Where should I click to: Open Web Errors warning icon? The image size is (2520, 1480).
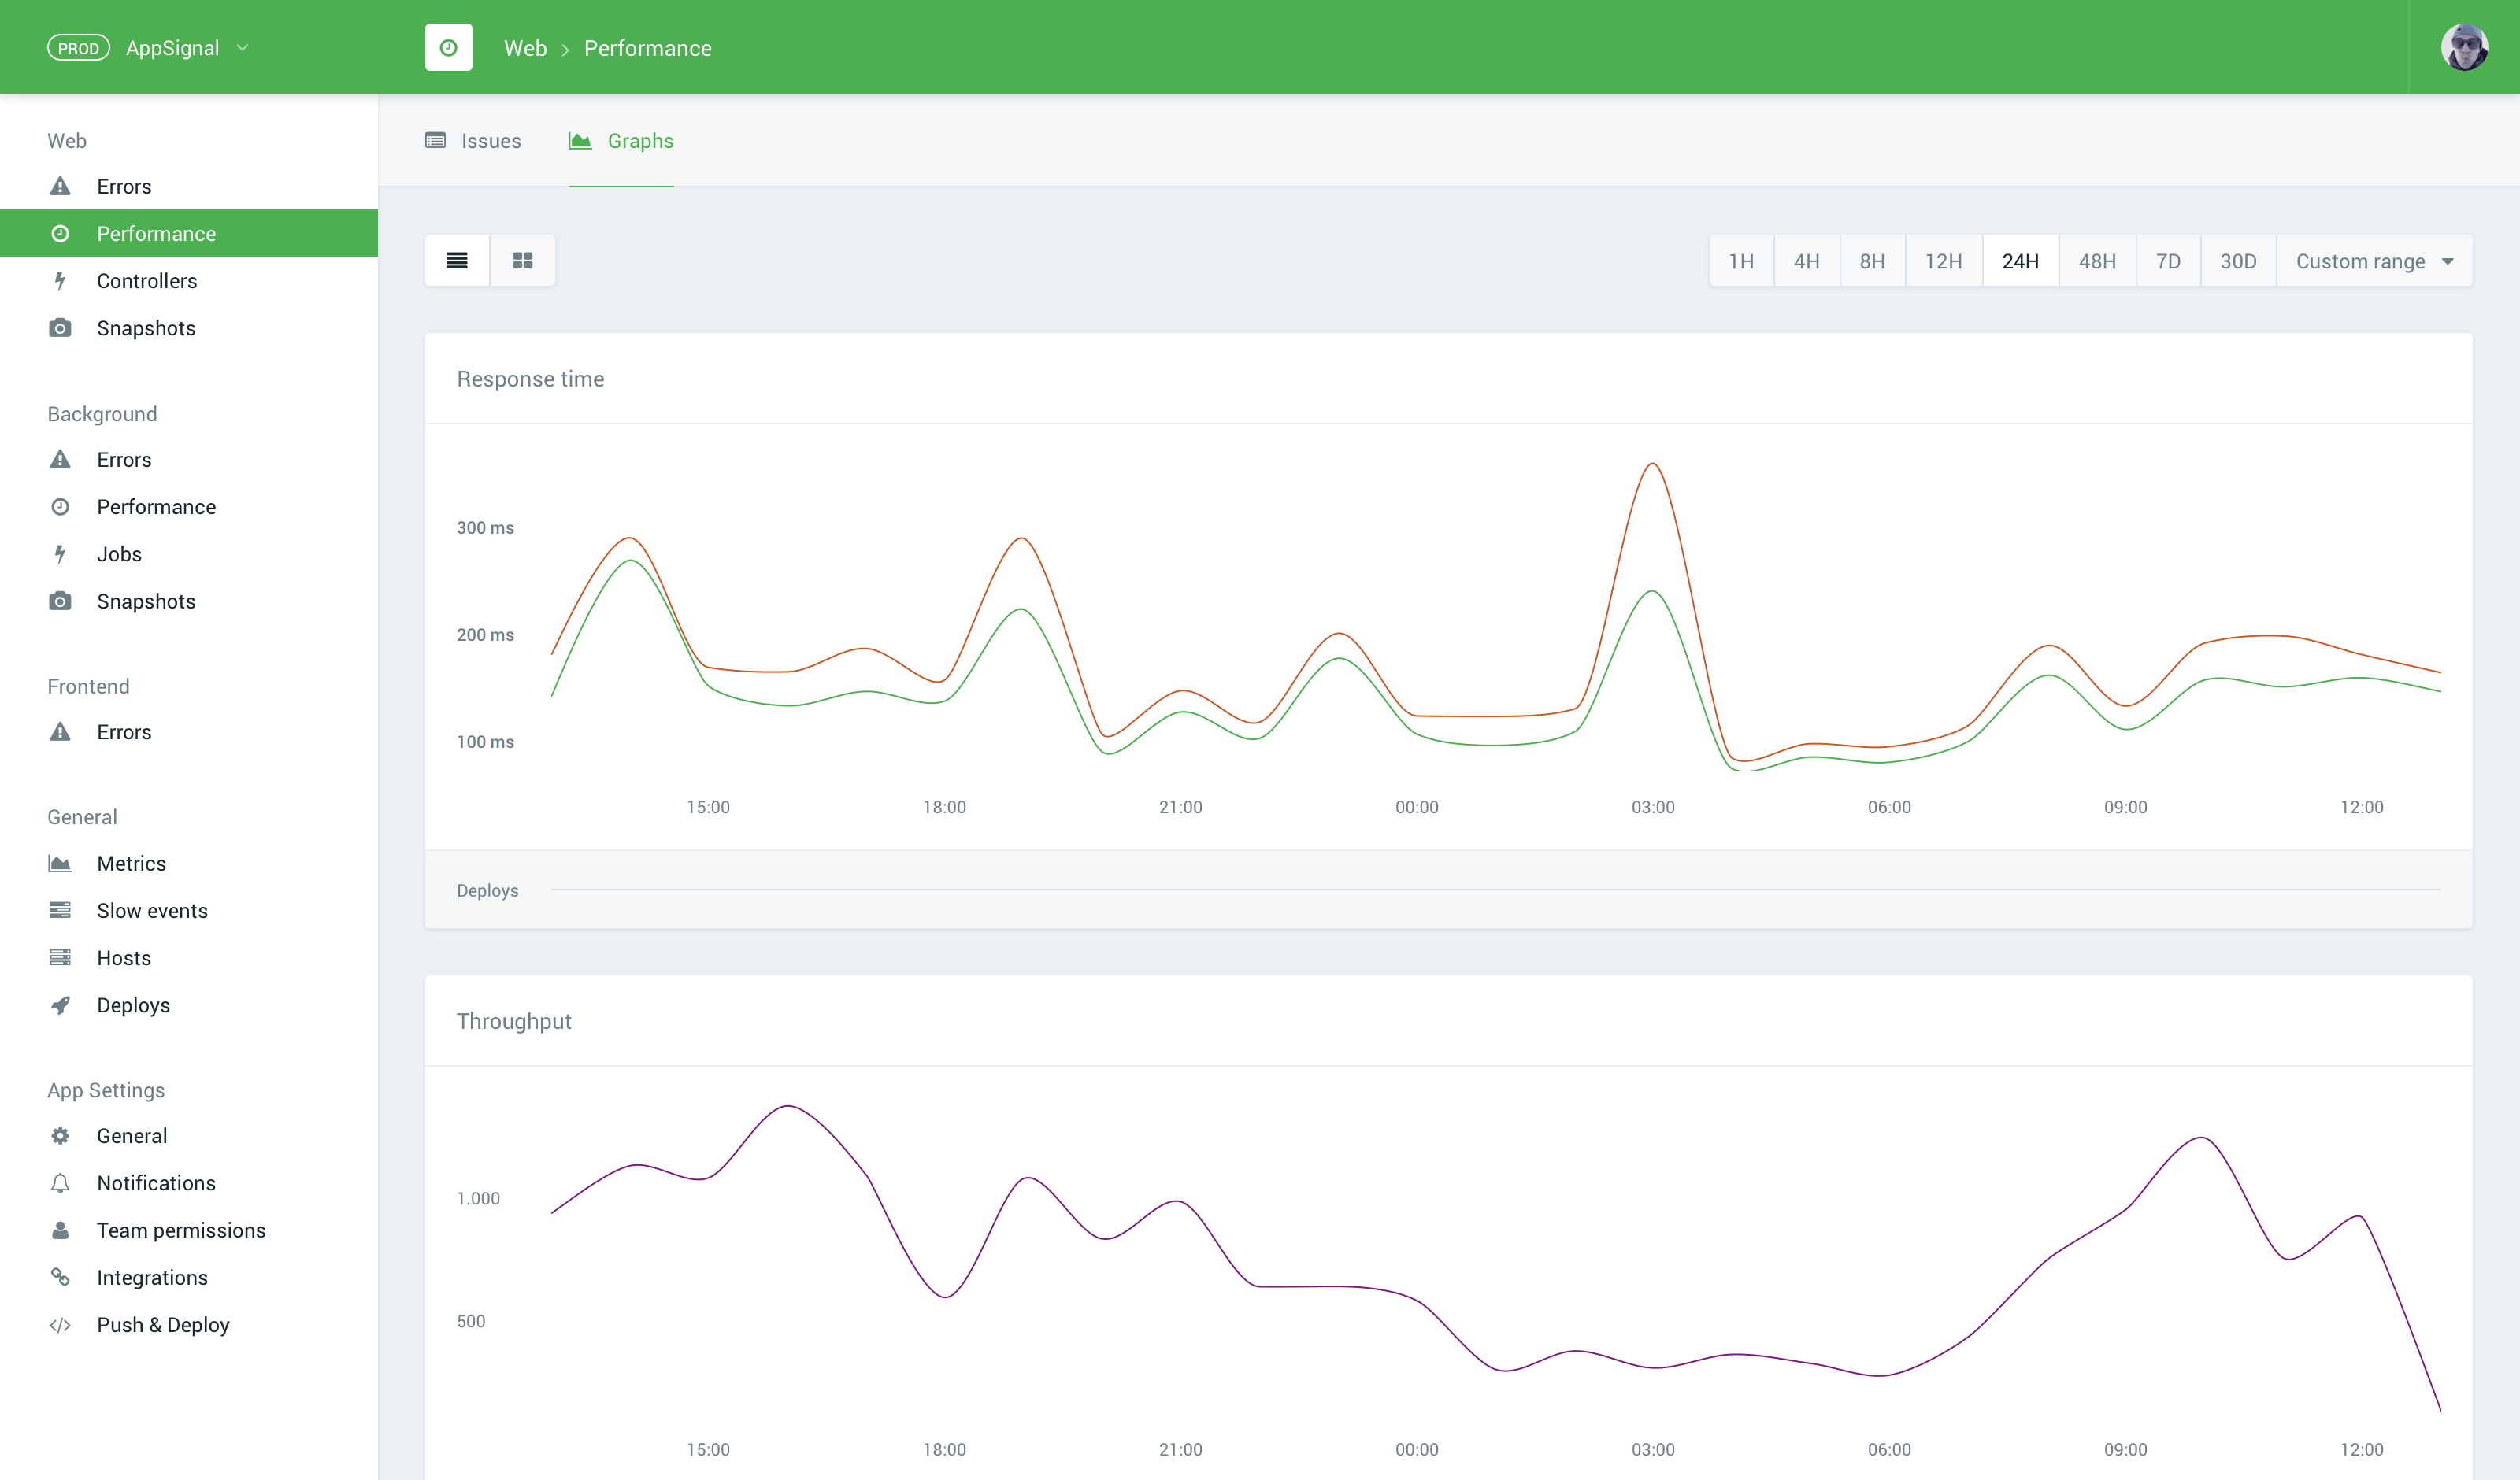click(60, 186)
